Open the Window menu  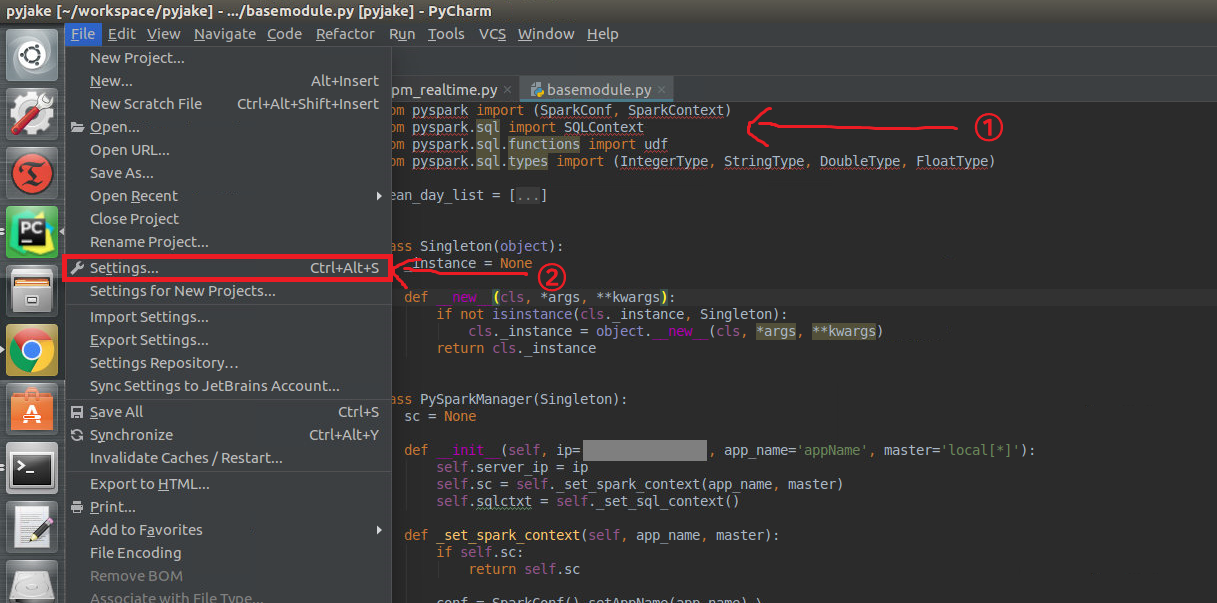click(x=546, y=34)
